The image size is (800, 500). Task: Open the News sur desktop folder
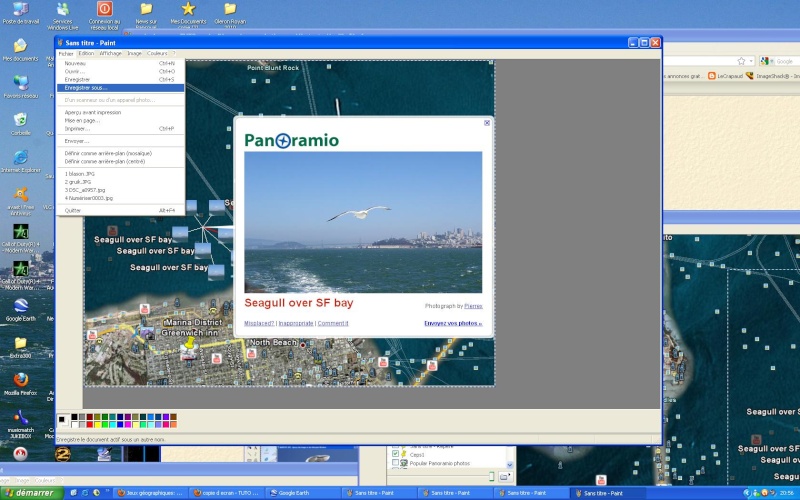[146, 15]
